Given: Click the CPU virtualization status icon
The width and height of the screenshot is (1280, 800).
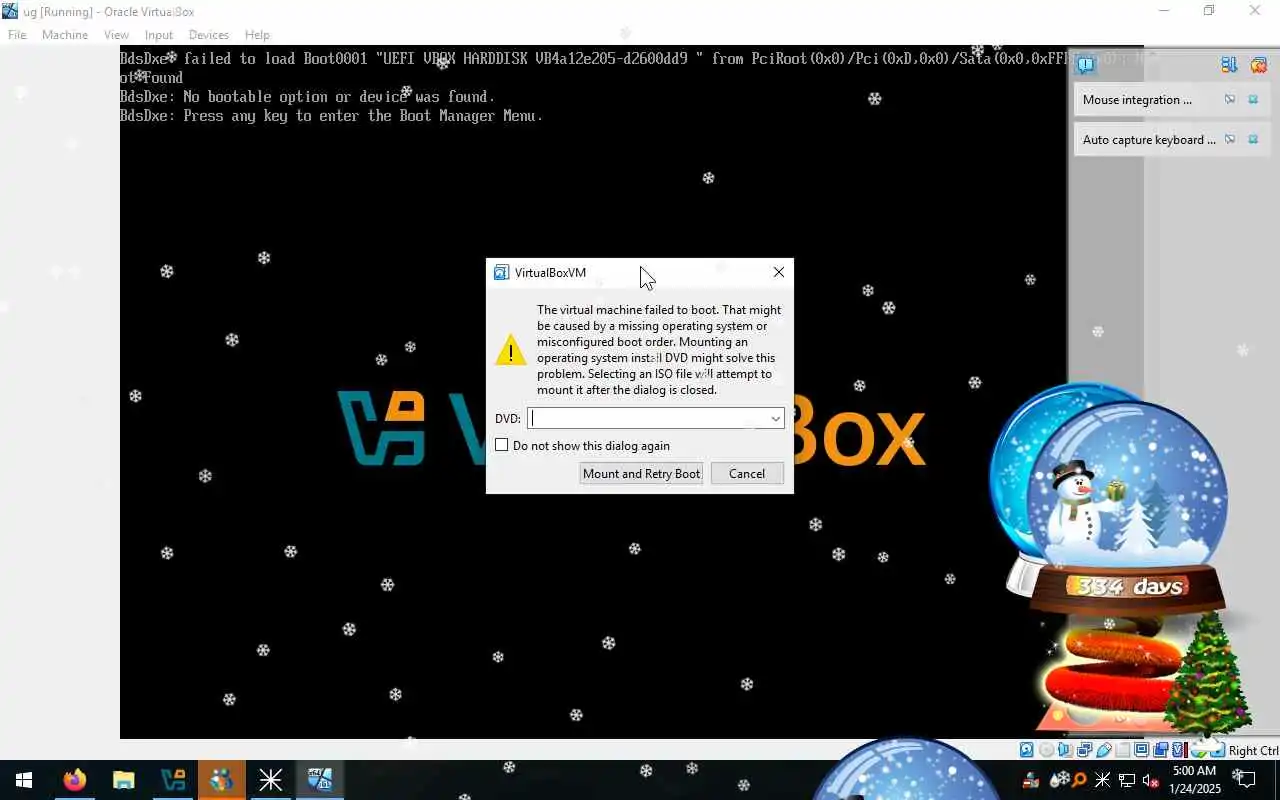Looking at the screenshot, I should (x=1180, y=750).
